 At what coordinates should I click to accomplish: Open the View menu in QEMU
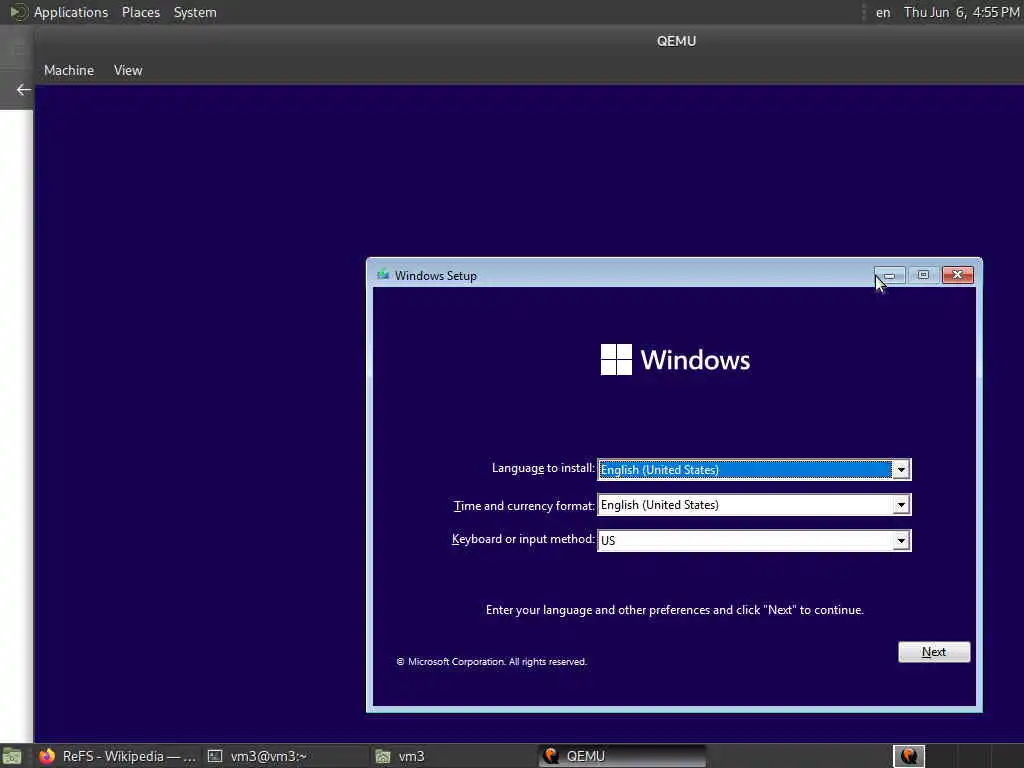tap(128, 71)
